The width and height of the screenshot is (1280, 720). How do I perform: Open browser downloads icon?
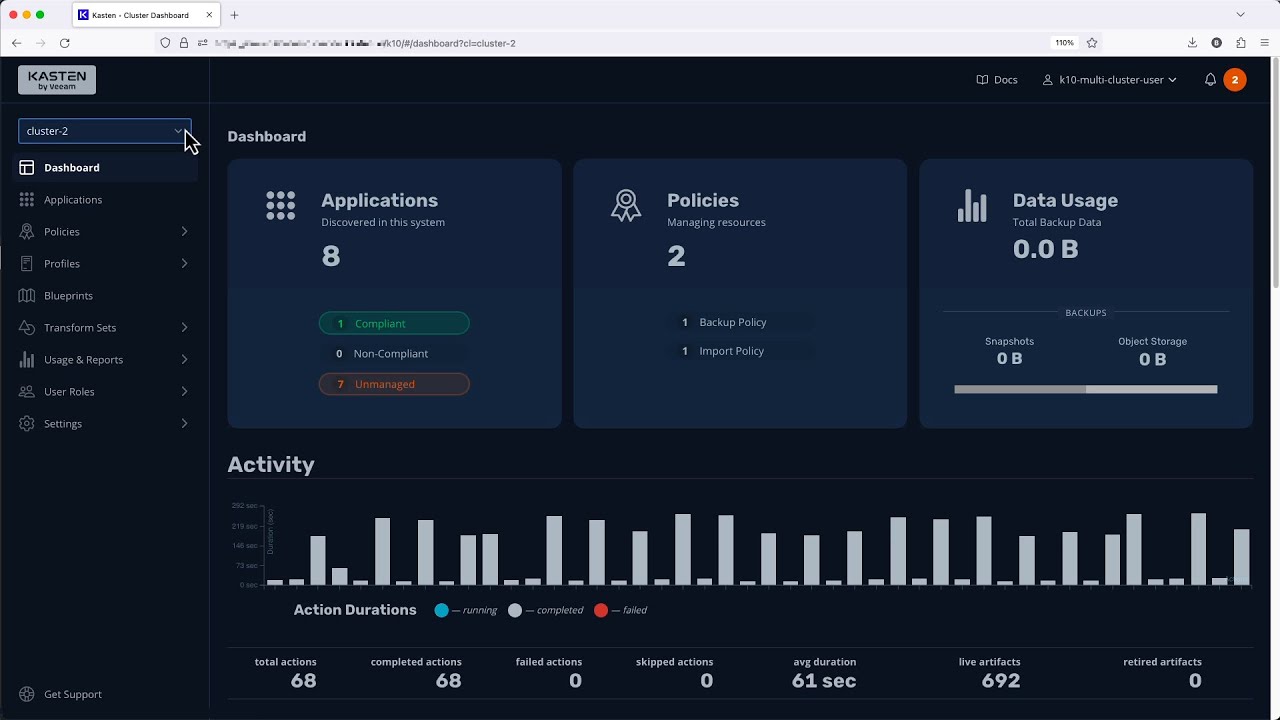tap(1193, 43)
